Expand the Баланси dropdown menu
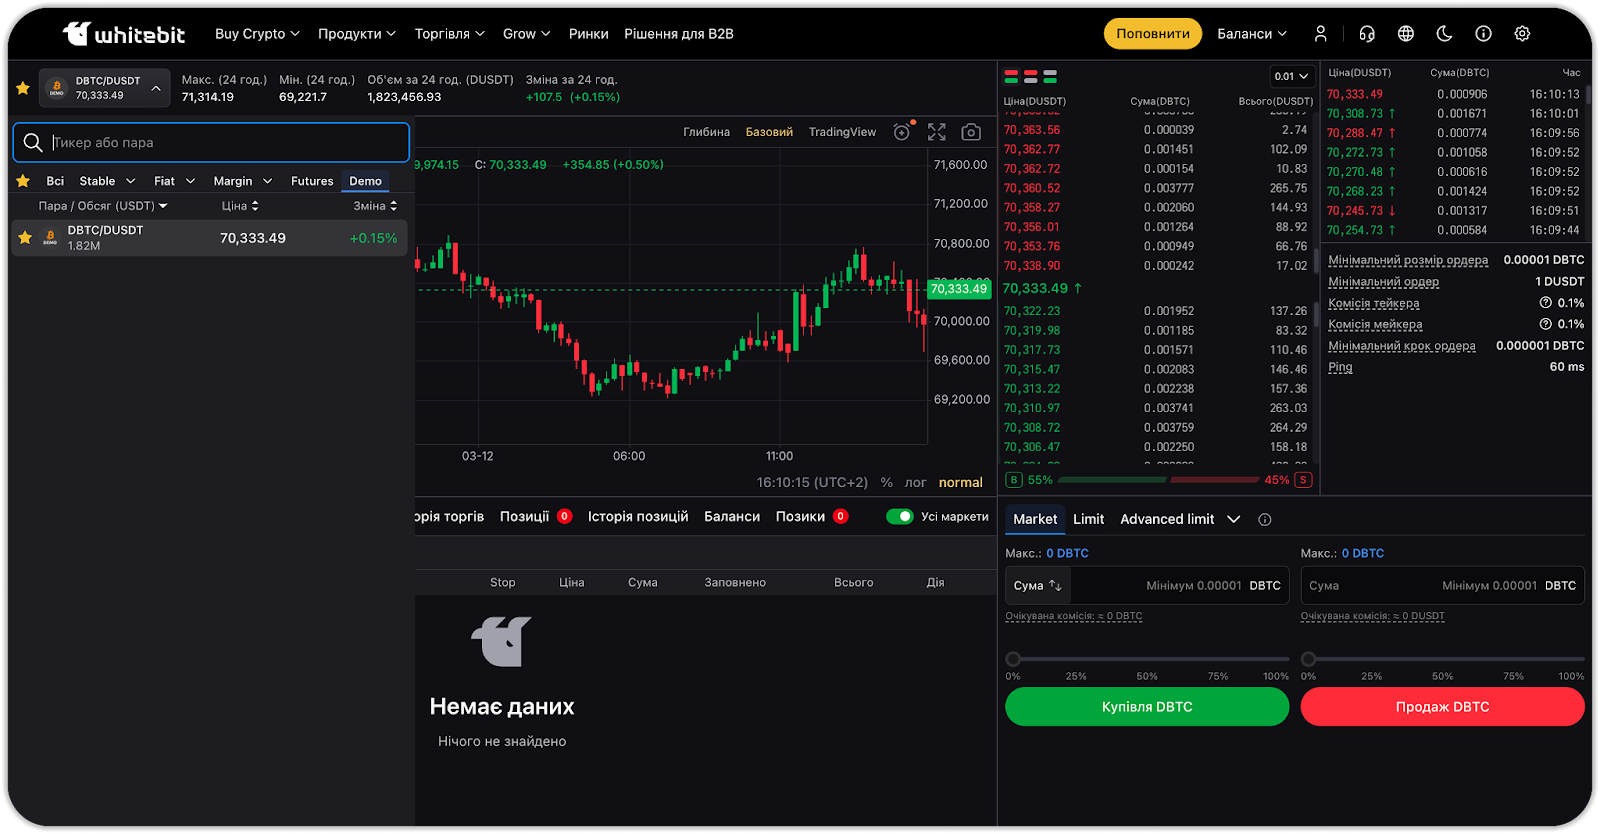Image resolution: width=1600 pixels, height=834 pixels. 1252,34
